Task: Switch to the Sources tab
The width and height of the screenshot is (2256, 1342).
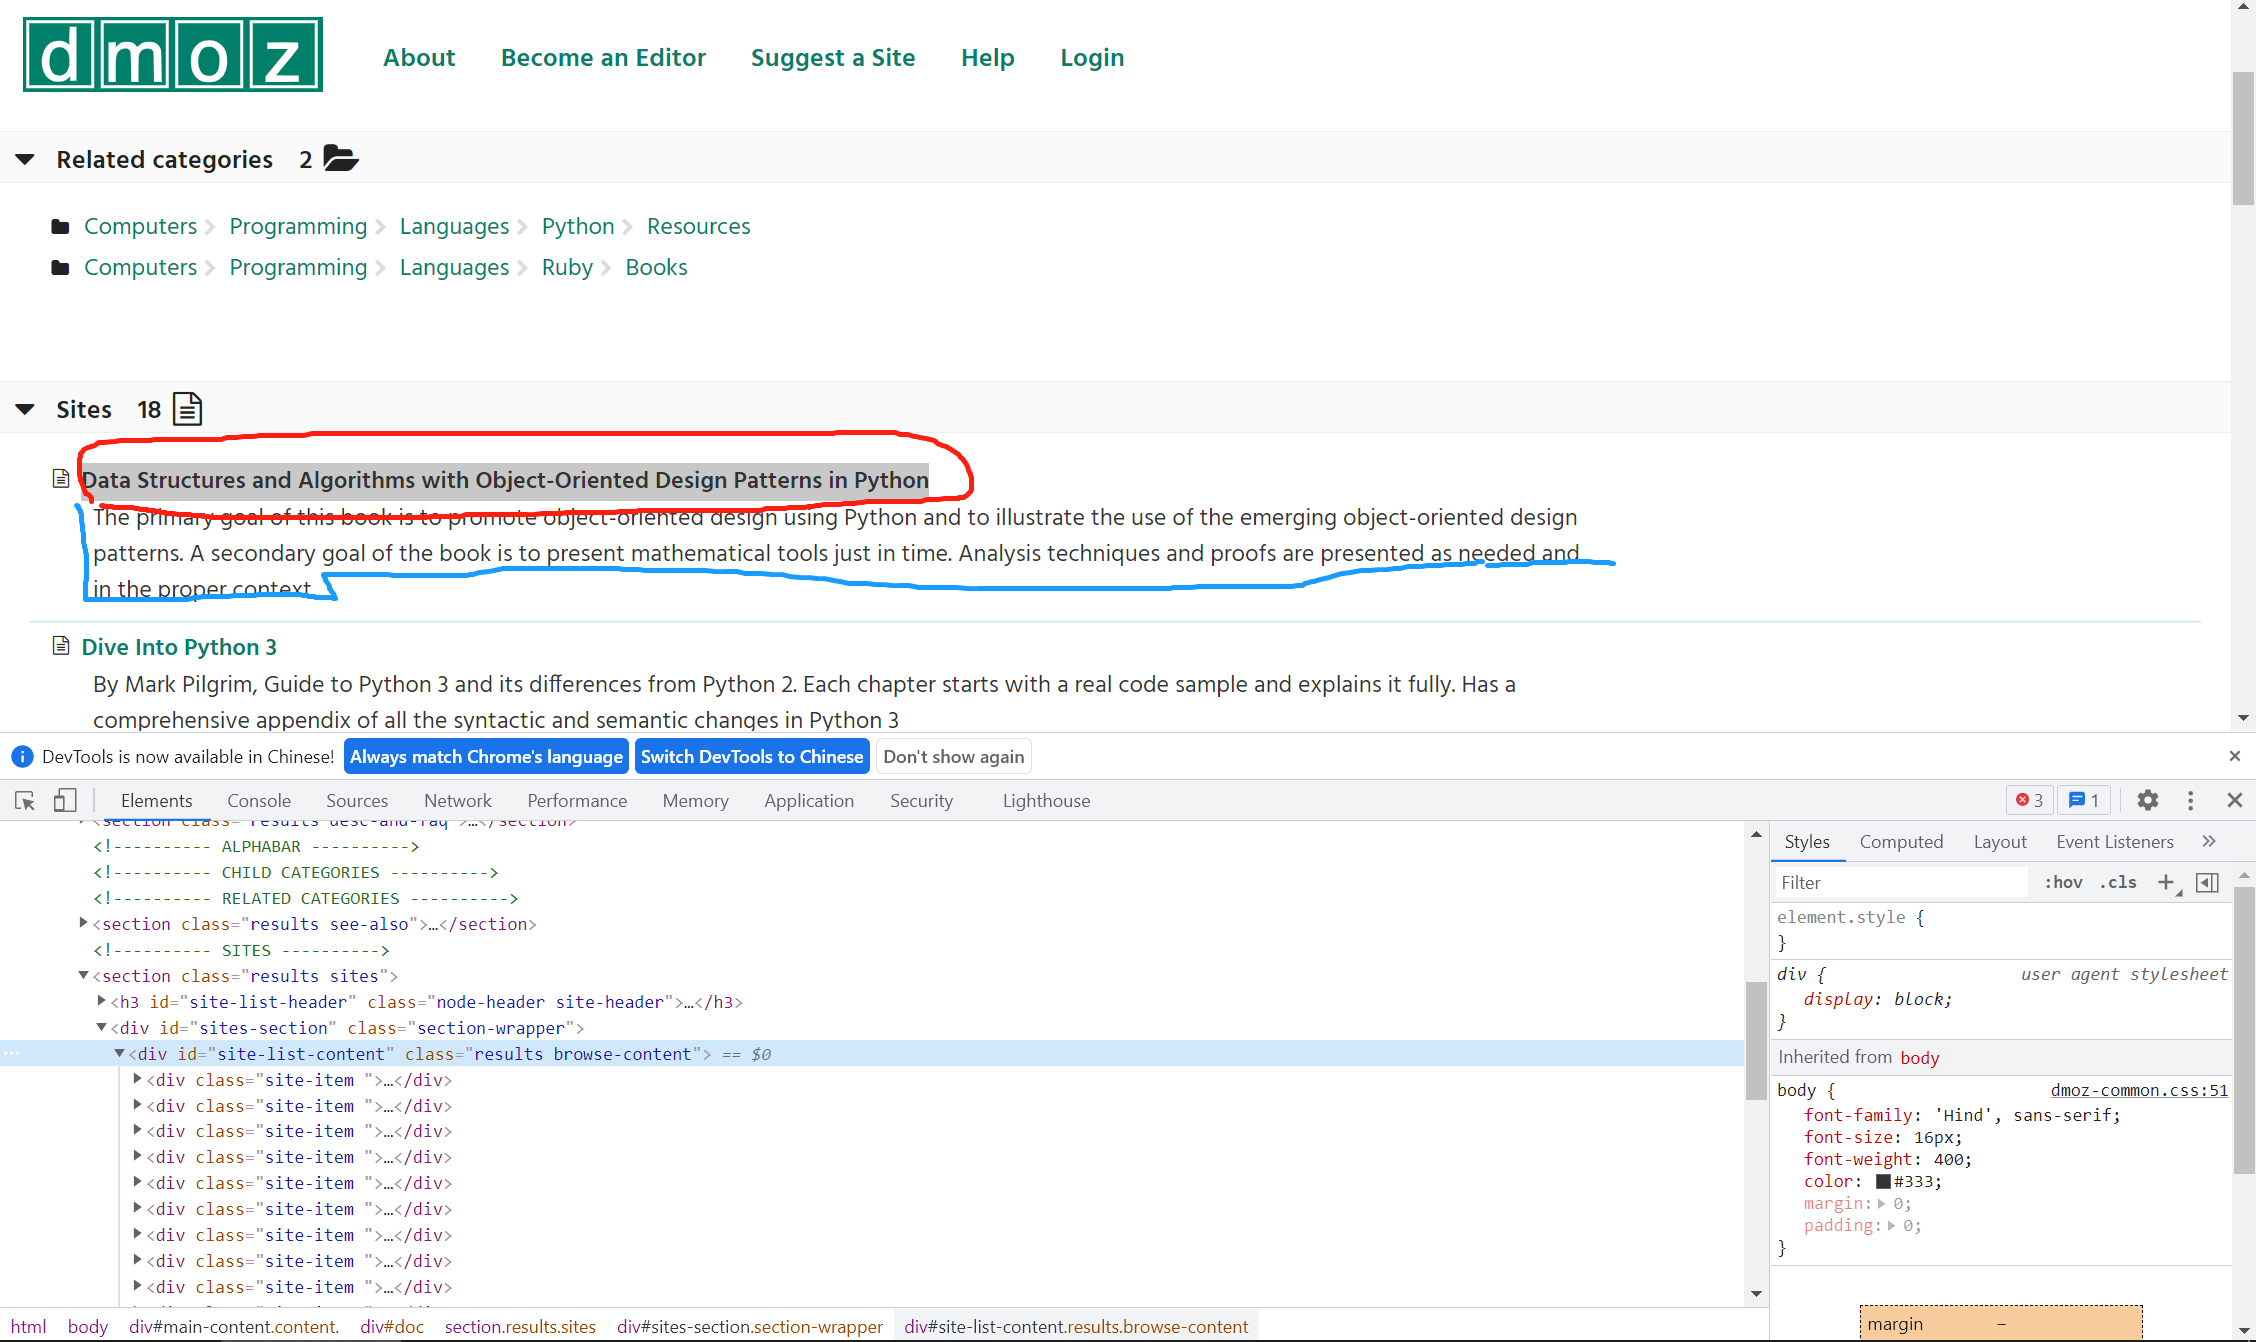Action: point(357,800)
